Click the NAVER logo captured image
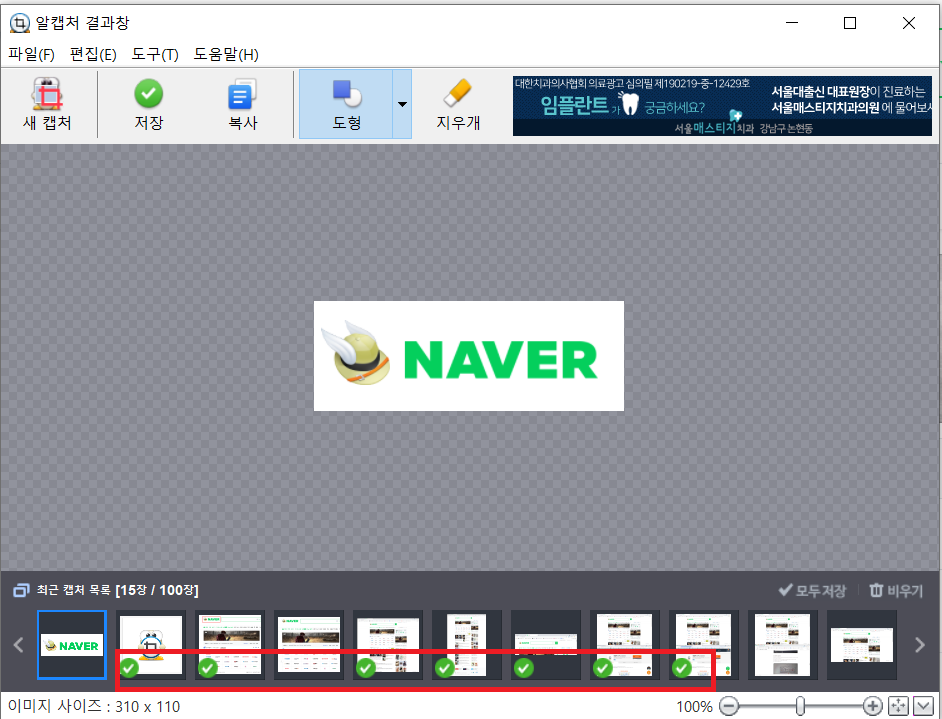The width and height of the screenshot is (942, 719). pyautogui.click(x=469, y=356)
